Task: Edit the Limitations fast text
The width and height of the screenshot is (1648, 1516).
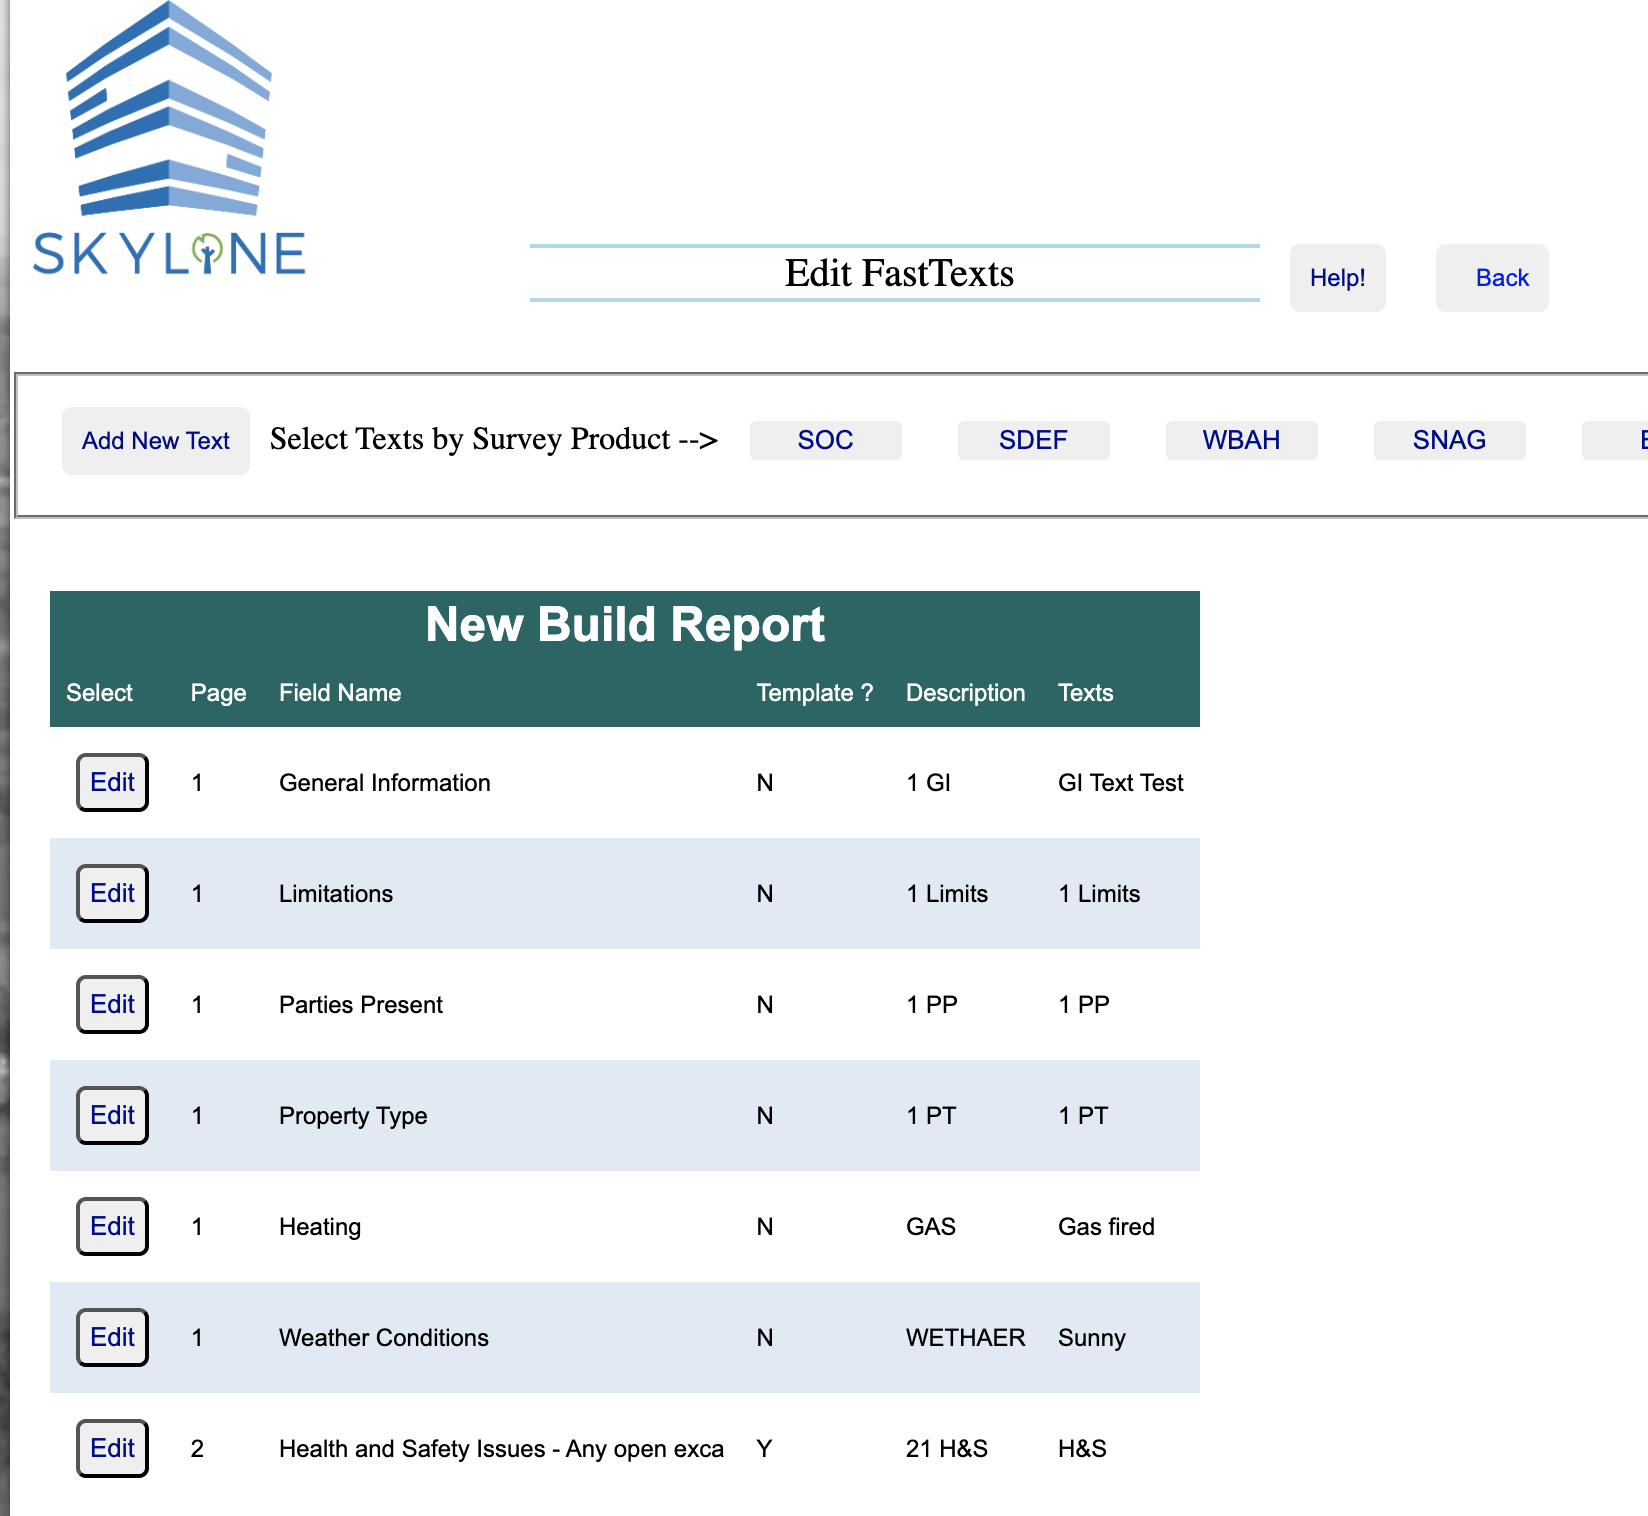Action: (x=112, y=893)
